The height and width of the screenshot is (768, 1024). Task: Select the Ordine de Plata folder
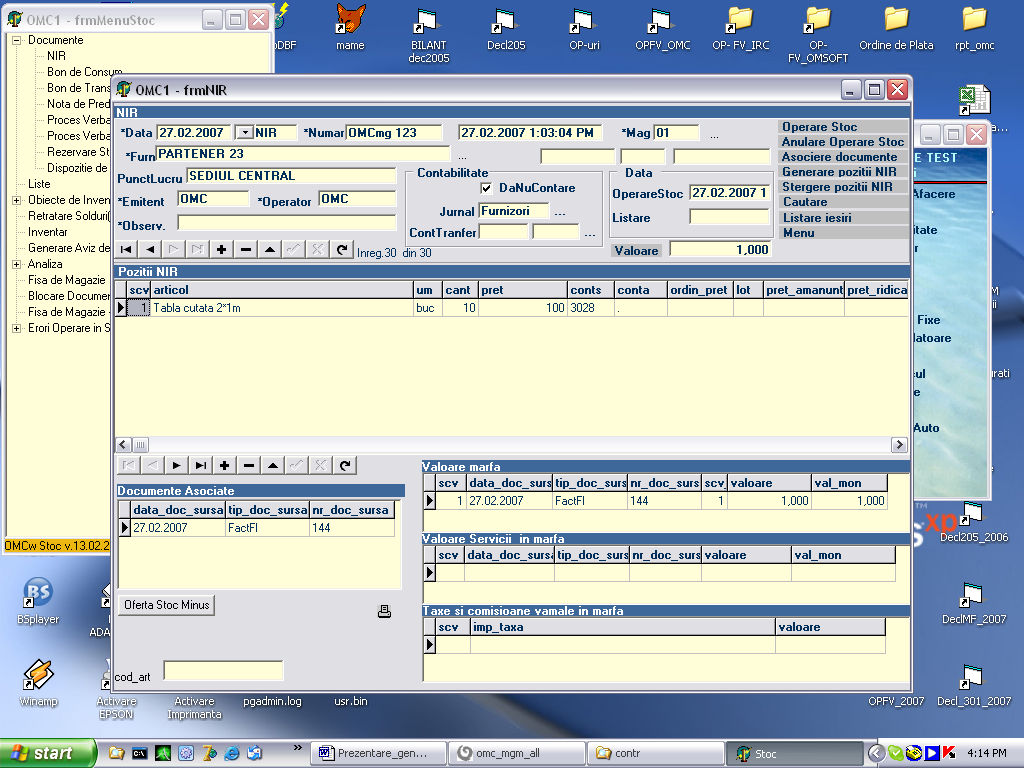[896, 28]
